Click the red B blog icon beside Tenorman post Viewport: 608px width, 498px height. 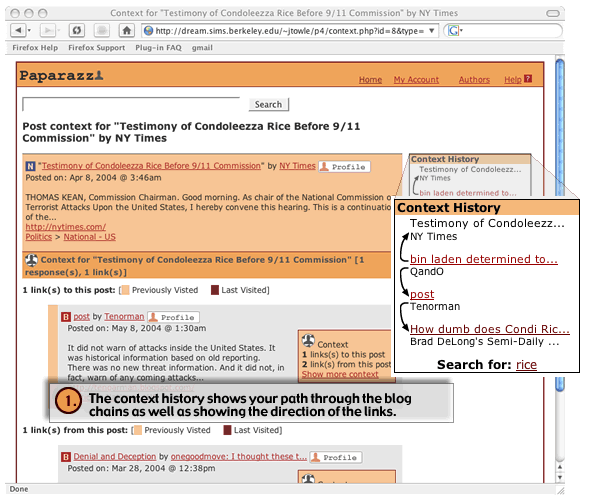point(66,317)
